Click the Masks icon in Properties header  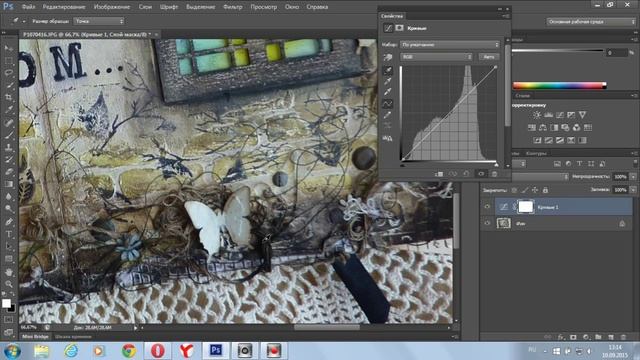[399, 28]
